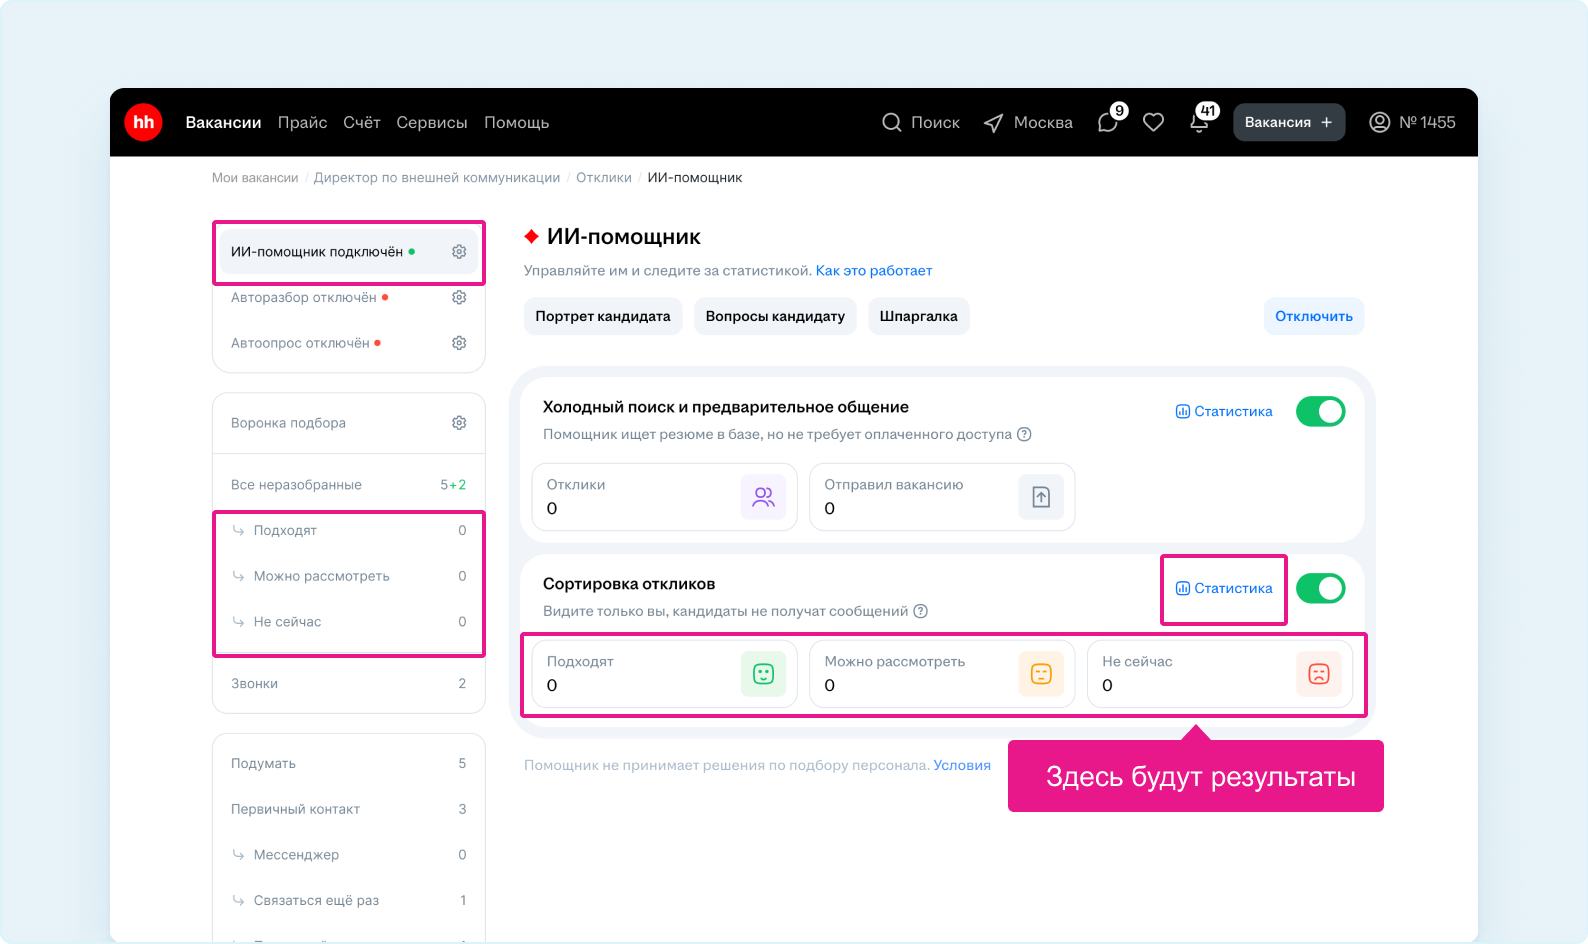Open settings gear for Авторазбор отключён

pyautogui.click(x=459, y=297)
